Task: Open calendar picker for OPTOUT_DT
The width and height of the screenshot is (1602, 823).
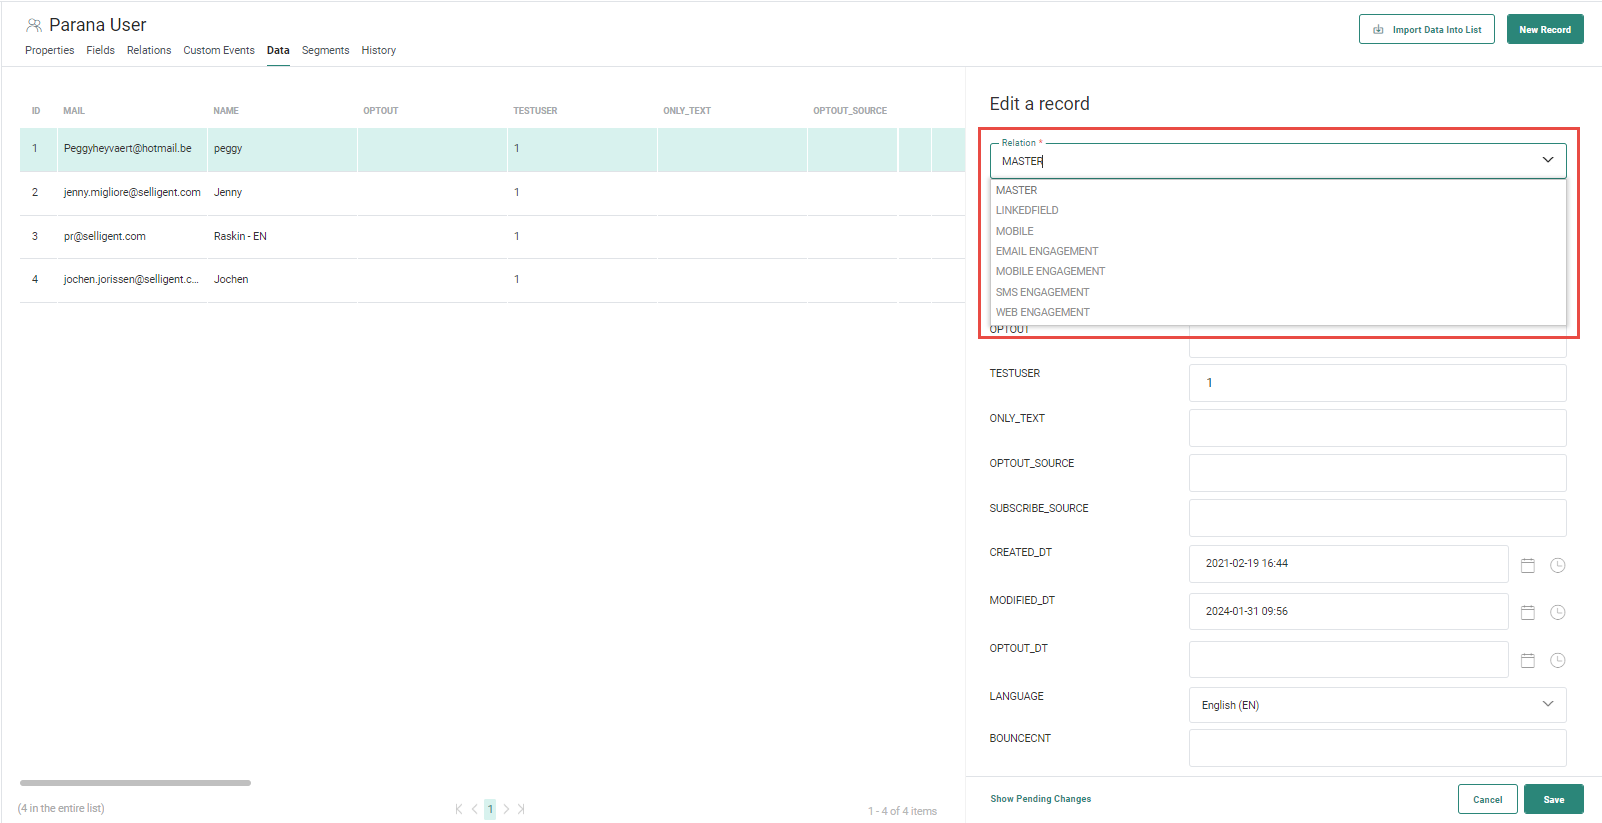Action: pyautogui.click(x=1527, y=660)
